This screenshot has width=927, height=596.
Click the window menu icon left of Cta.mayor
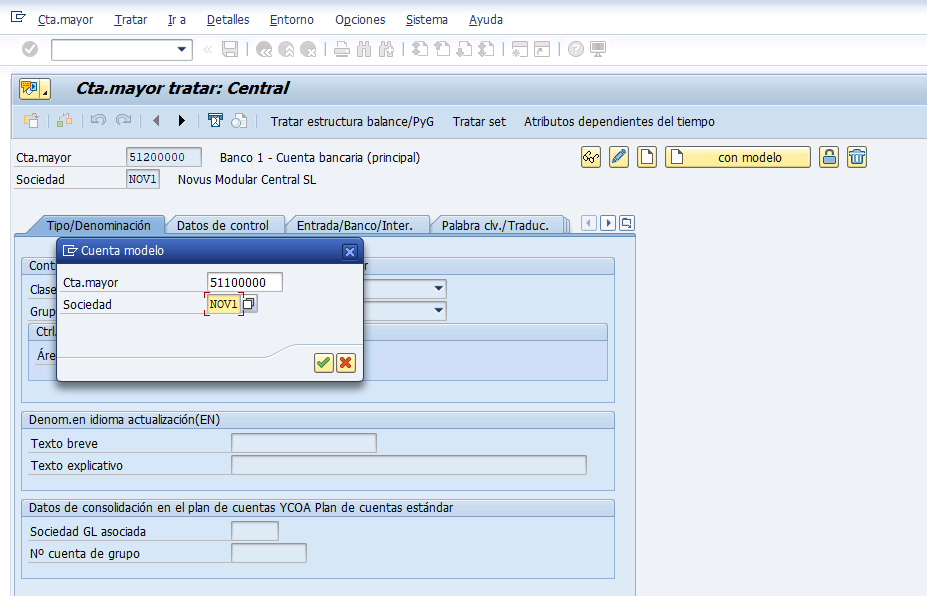pos(18,17)
